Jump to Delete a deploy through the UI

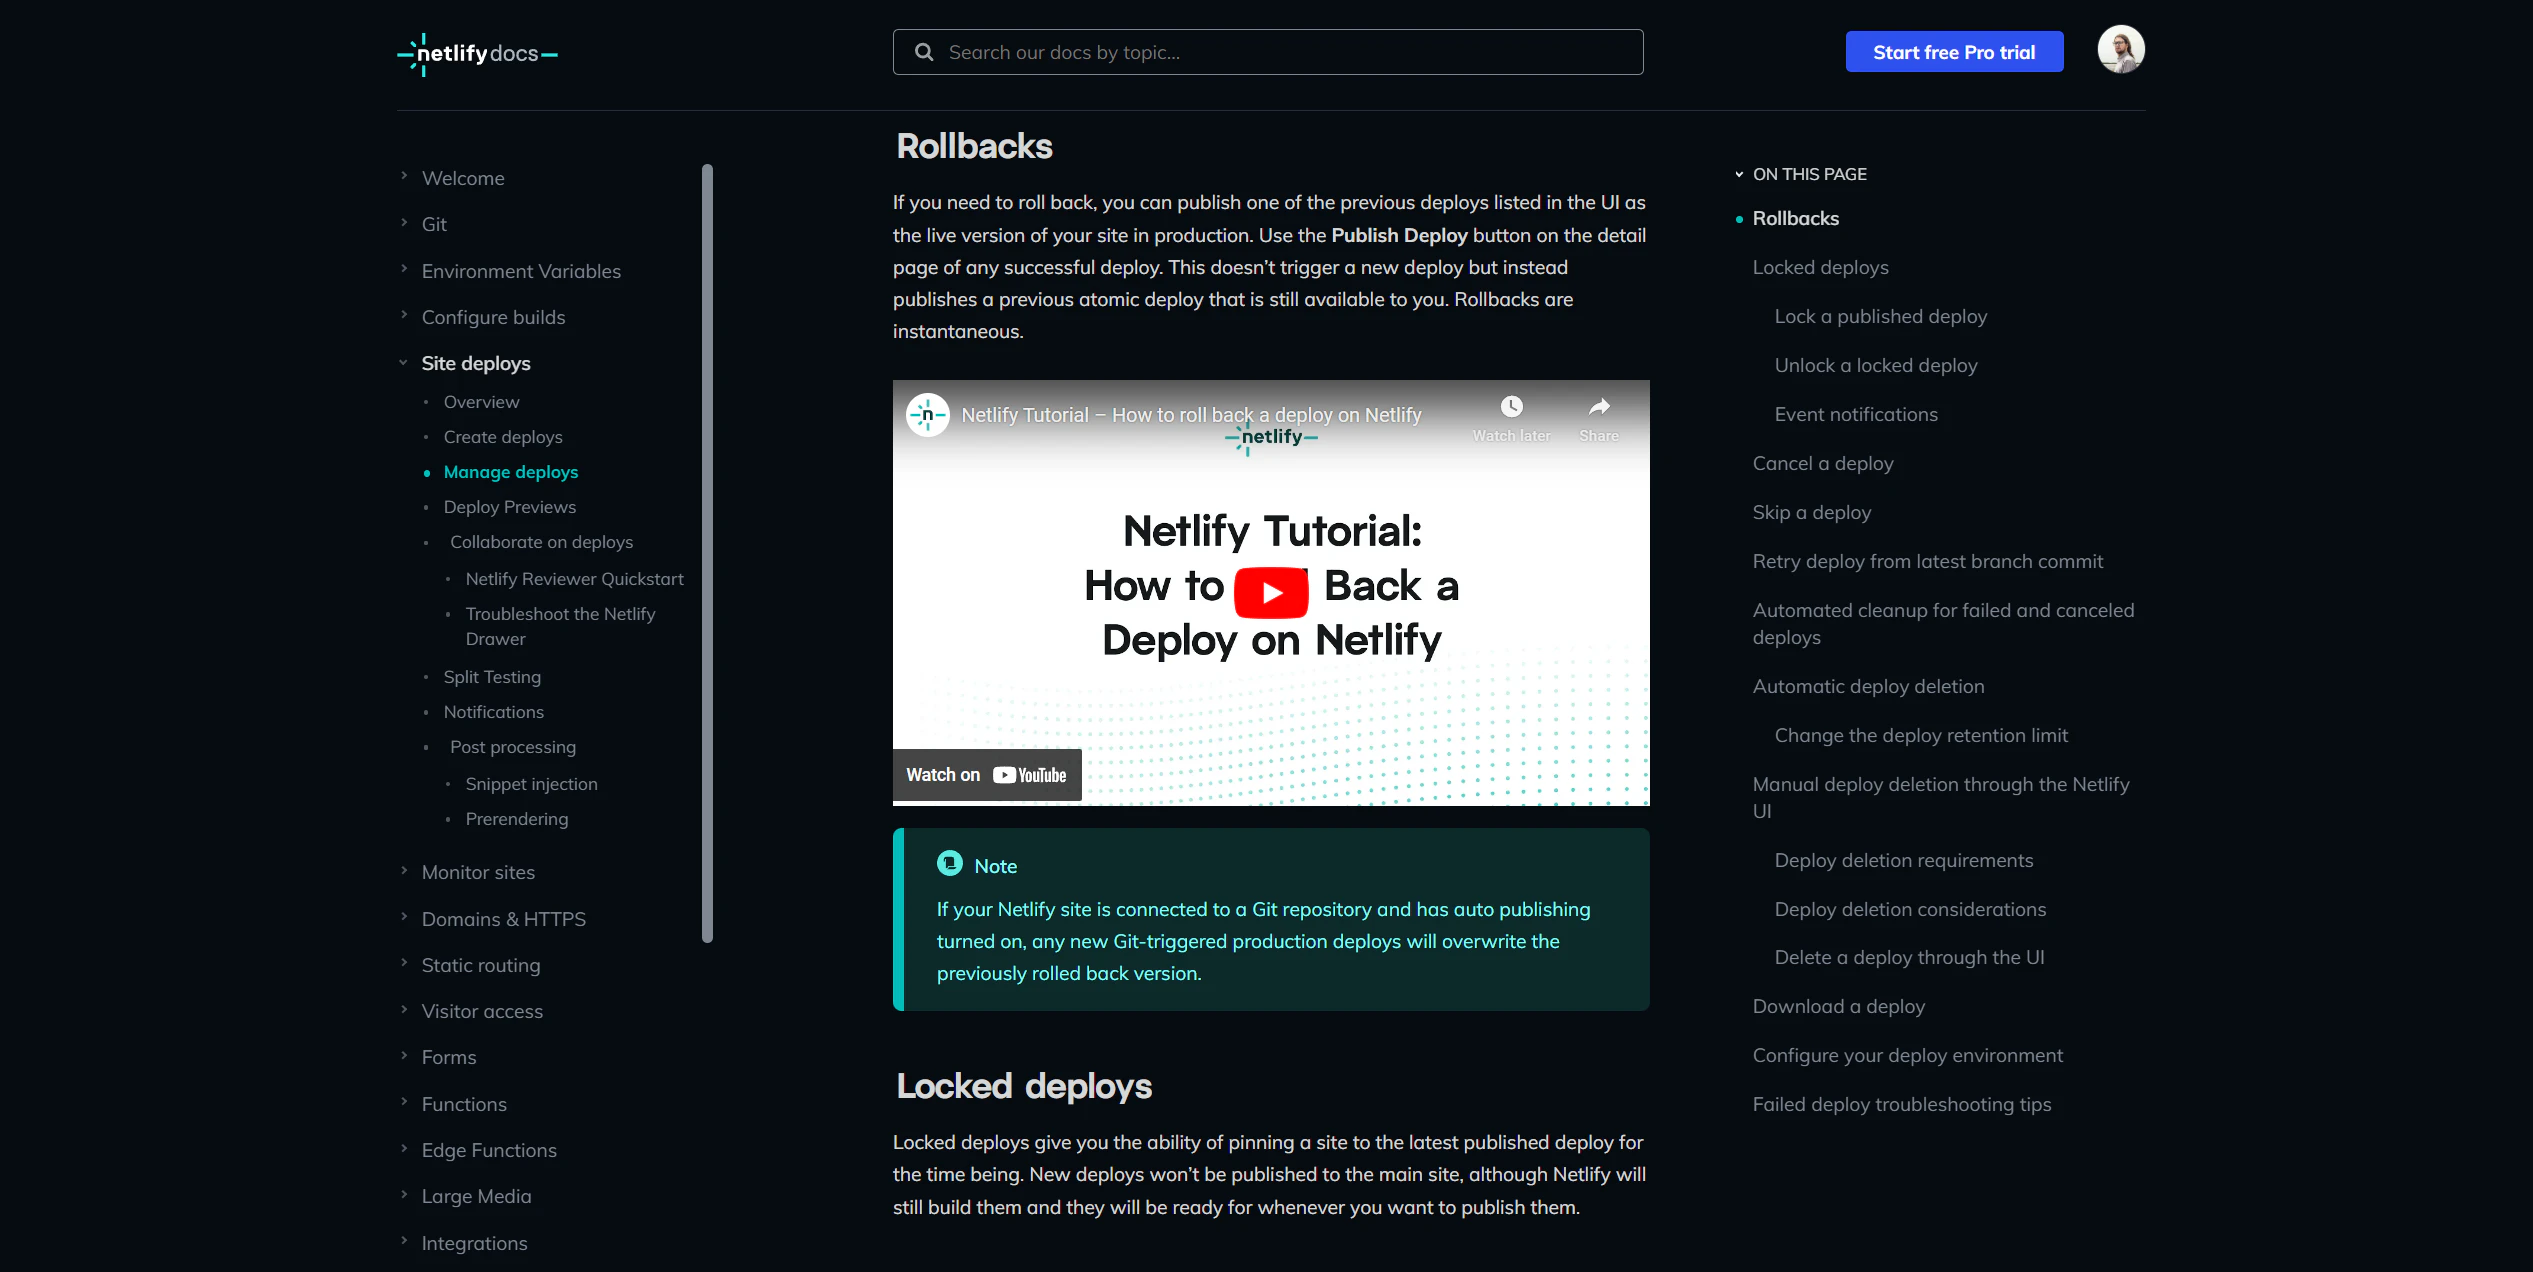[1909, 957]
